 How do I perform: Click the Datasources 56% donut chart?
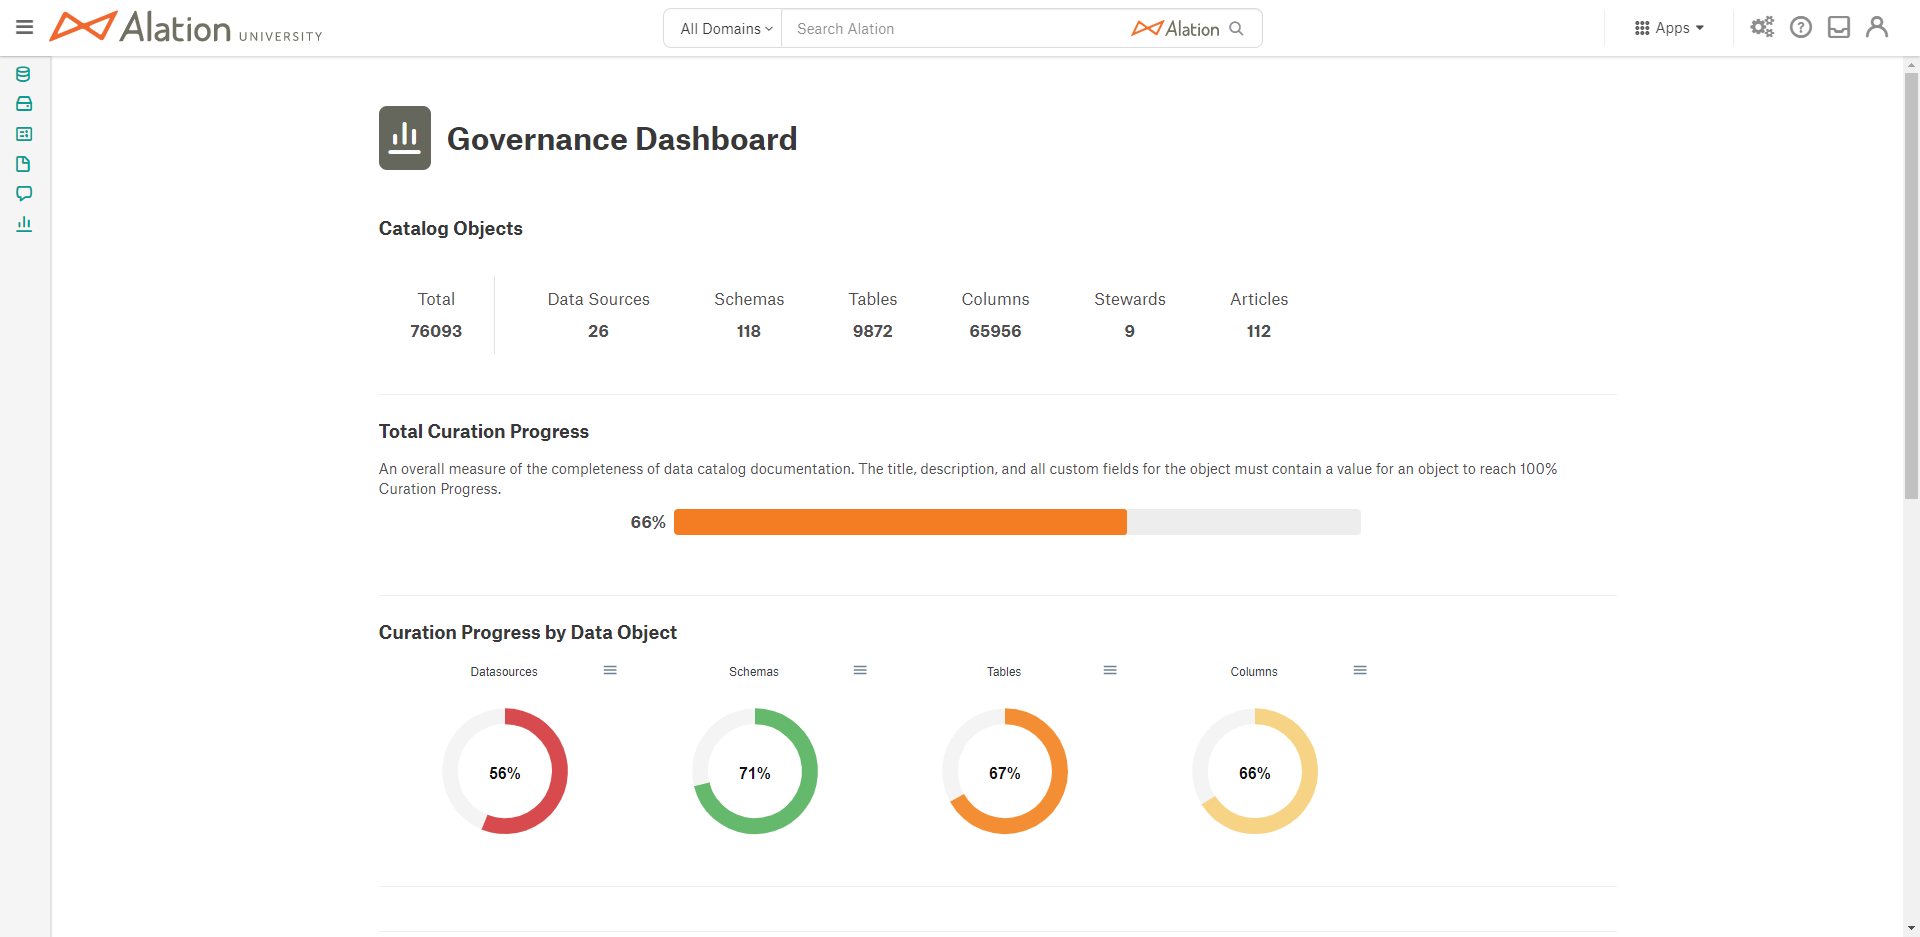click(505, 771)
